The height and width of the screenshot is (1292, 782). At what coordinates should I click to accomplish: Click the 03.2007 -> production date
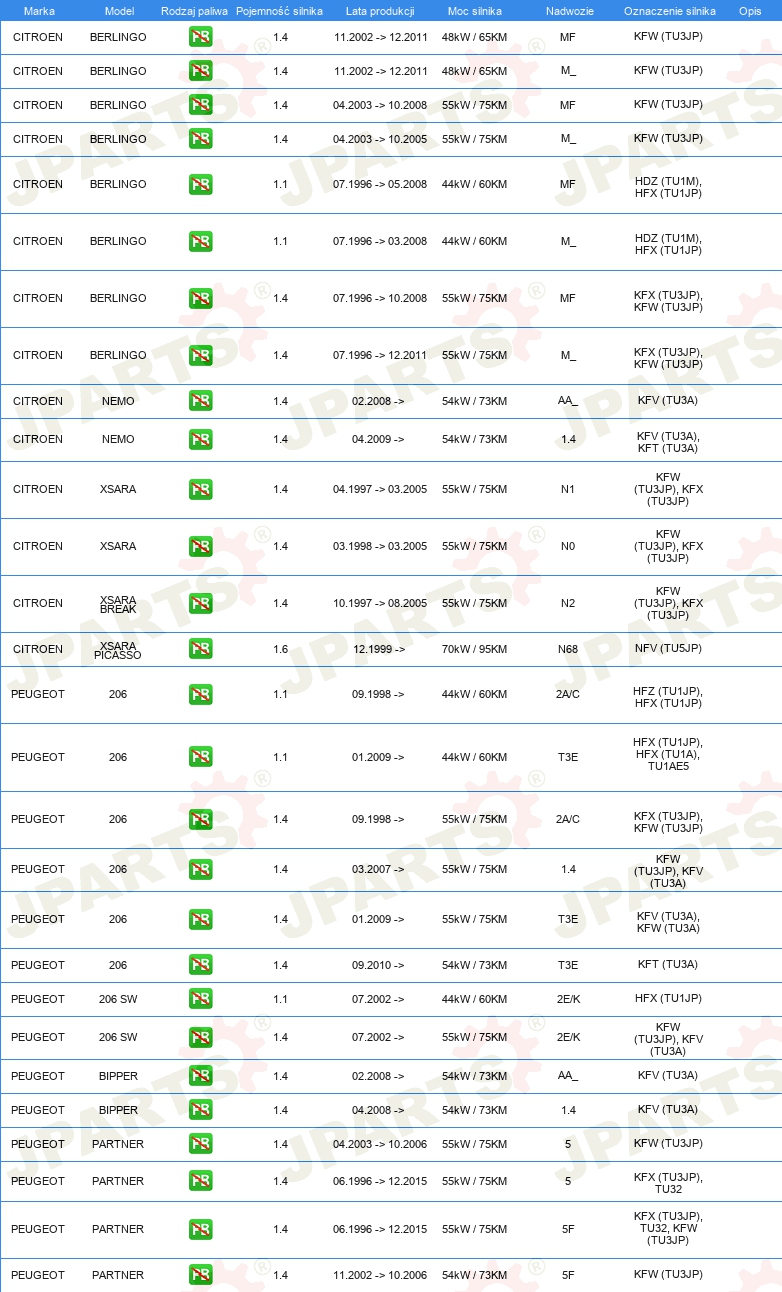click(378, 869)
